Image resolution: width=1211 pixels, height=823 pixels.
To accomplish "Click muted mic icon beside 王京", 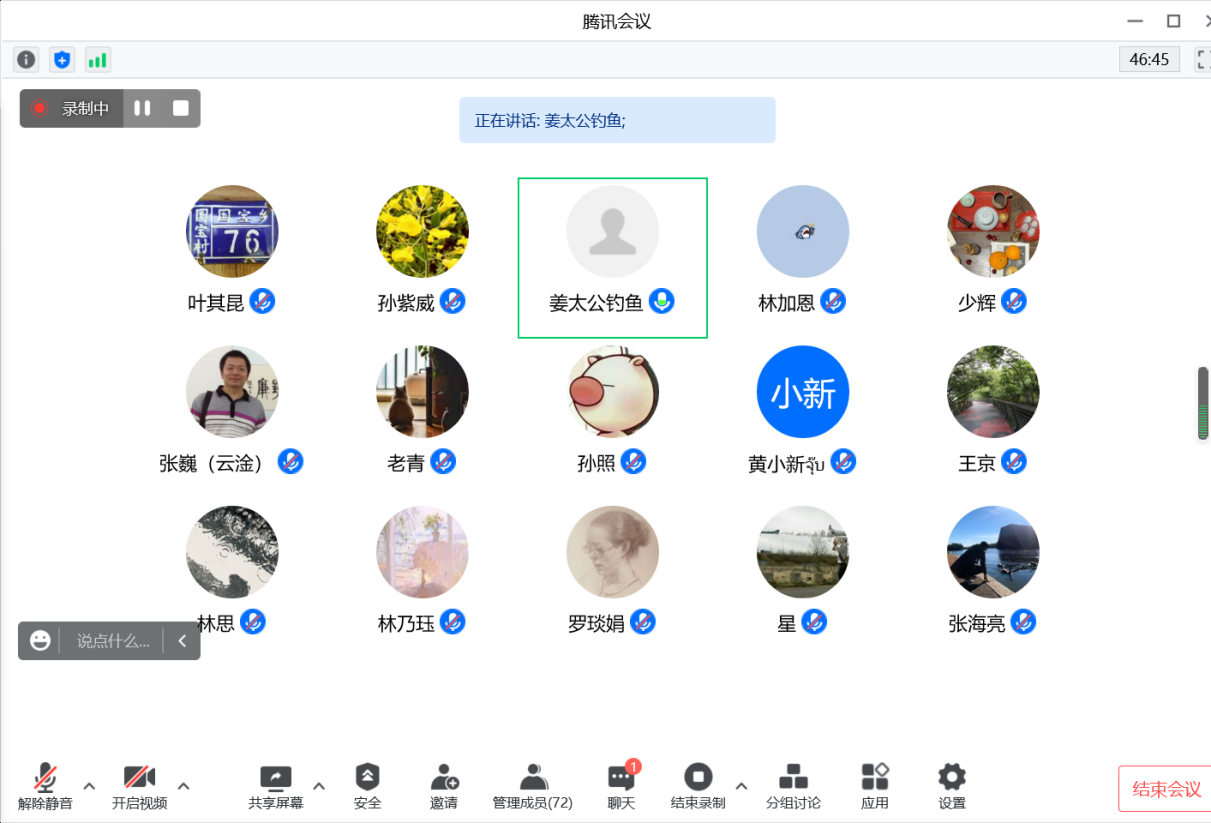I will pyautogui.click(x=1014, y=461).
